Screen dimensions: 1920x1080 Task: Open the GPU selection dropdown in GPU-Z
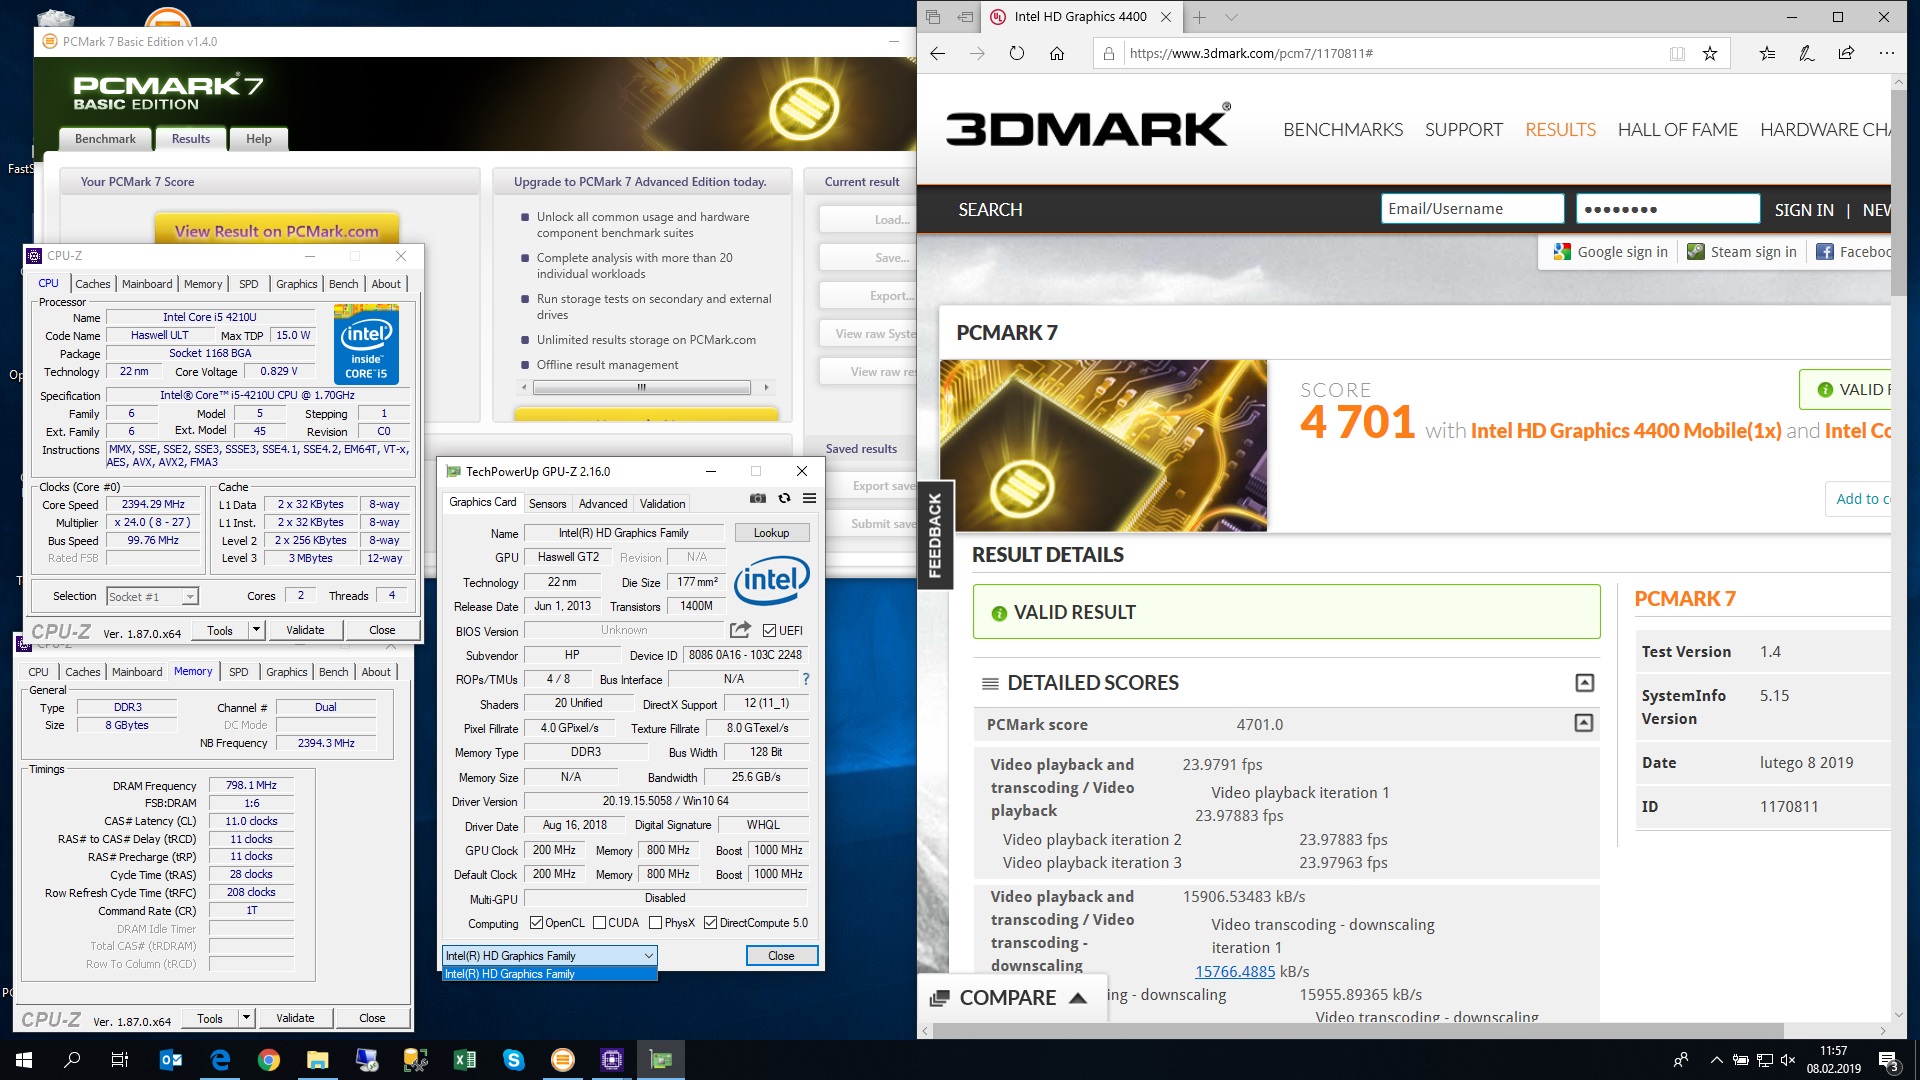coord(549,956)
